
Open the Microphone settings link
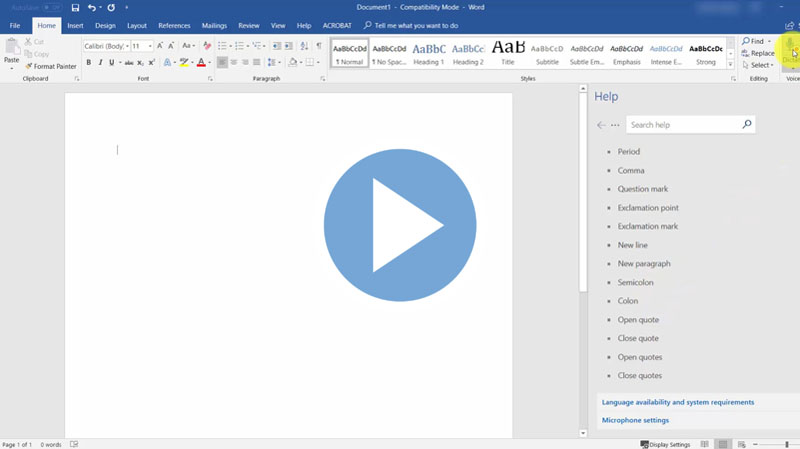pos(635,420)
